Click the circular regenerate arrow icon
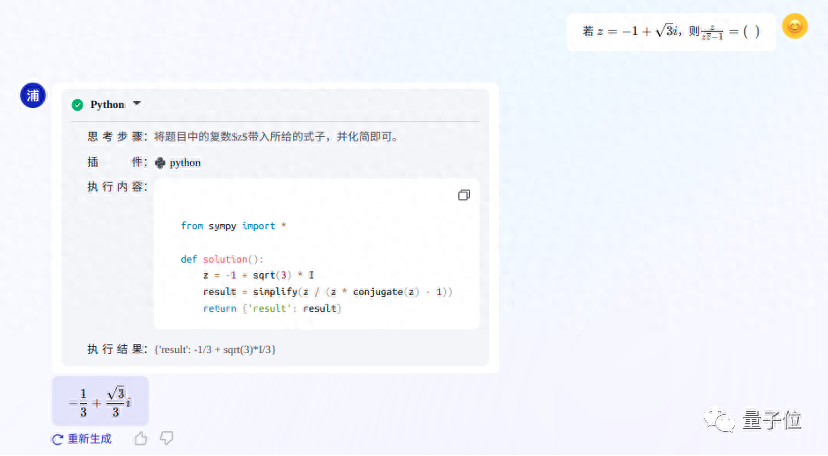Viewport: 828px width, 456px height. point(58,439)
